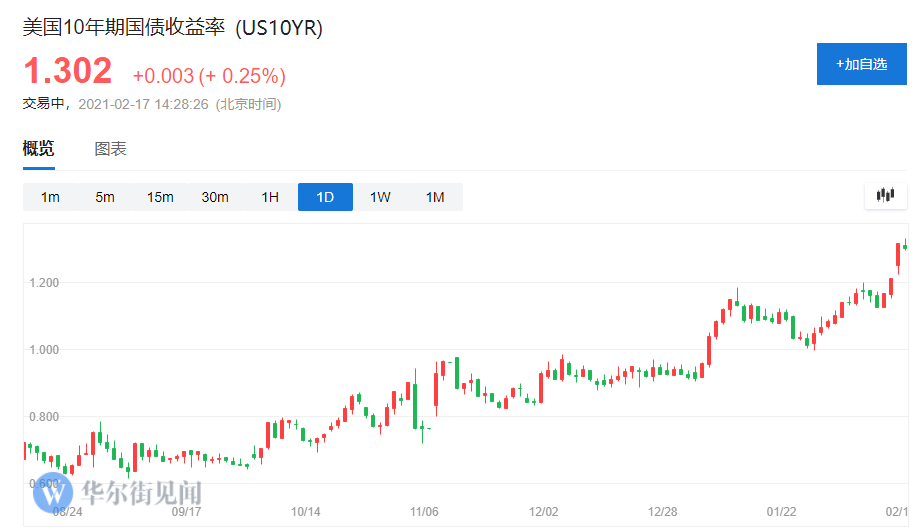Select the 1D chart interval
The width and height of the screenshot is (920, 531).
click(x=325, y=197)
